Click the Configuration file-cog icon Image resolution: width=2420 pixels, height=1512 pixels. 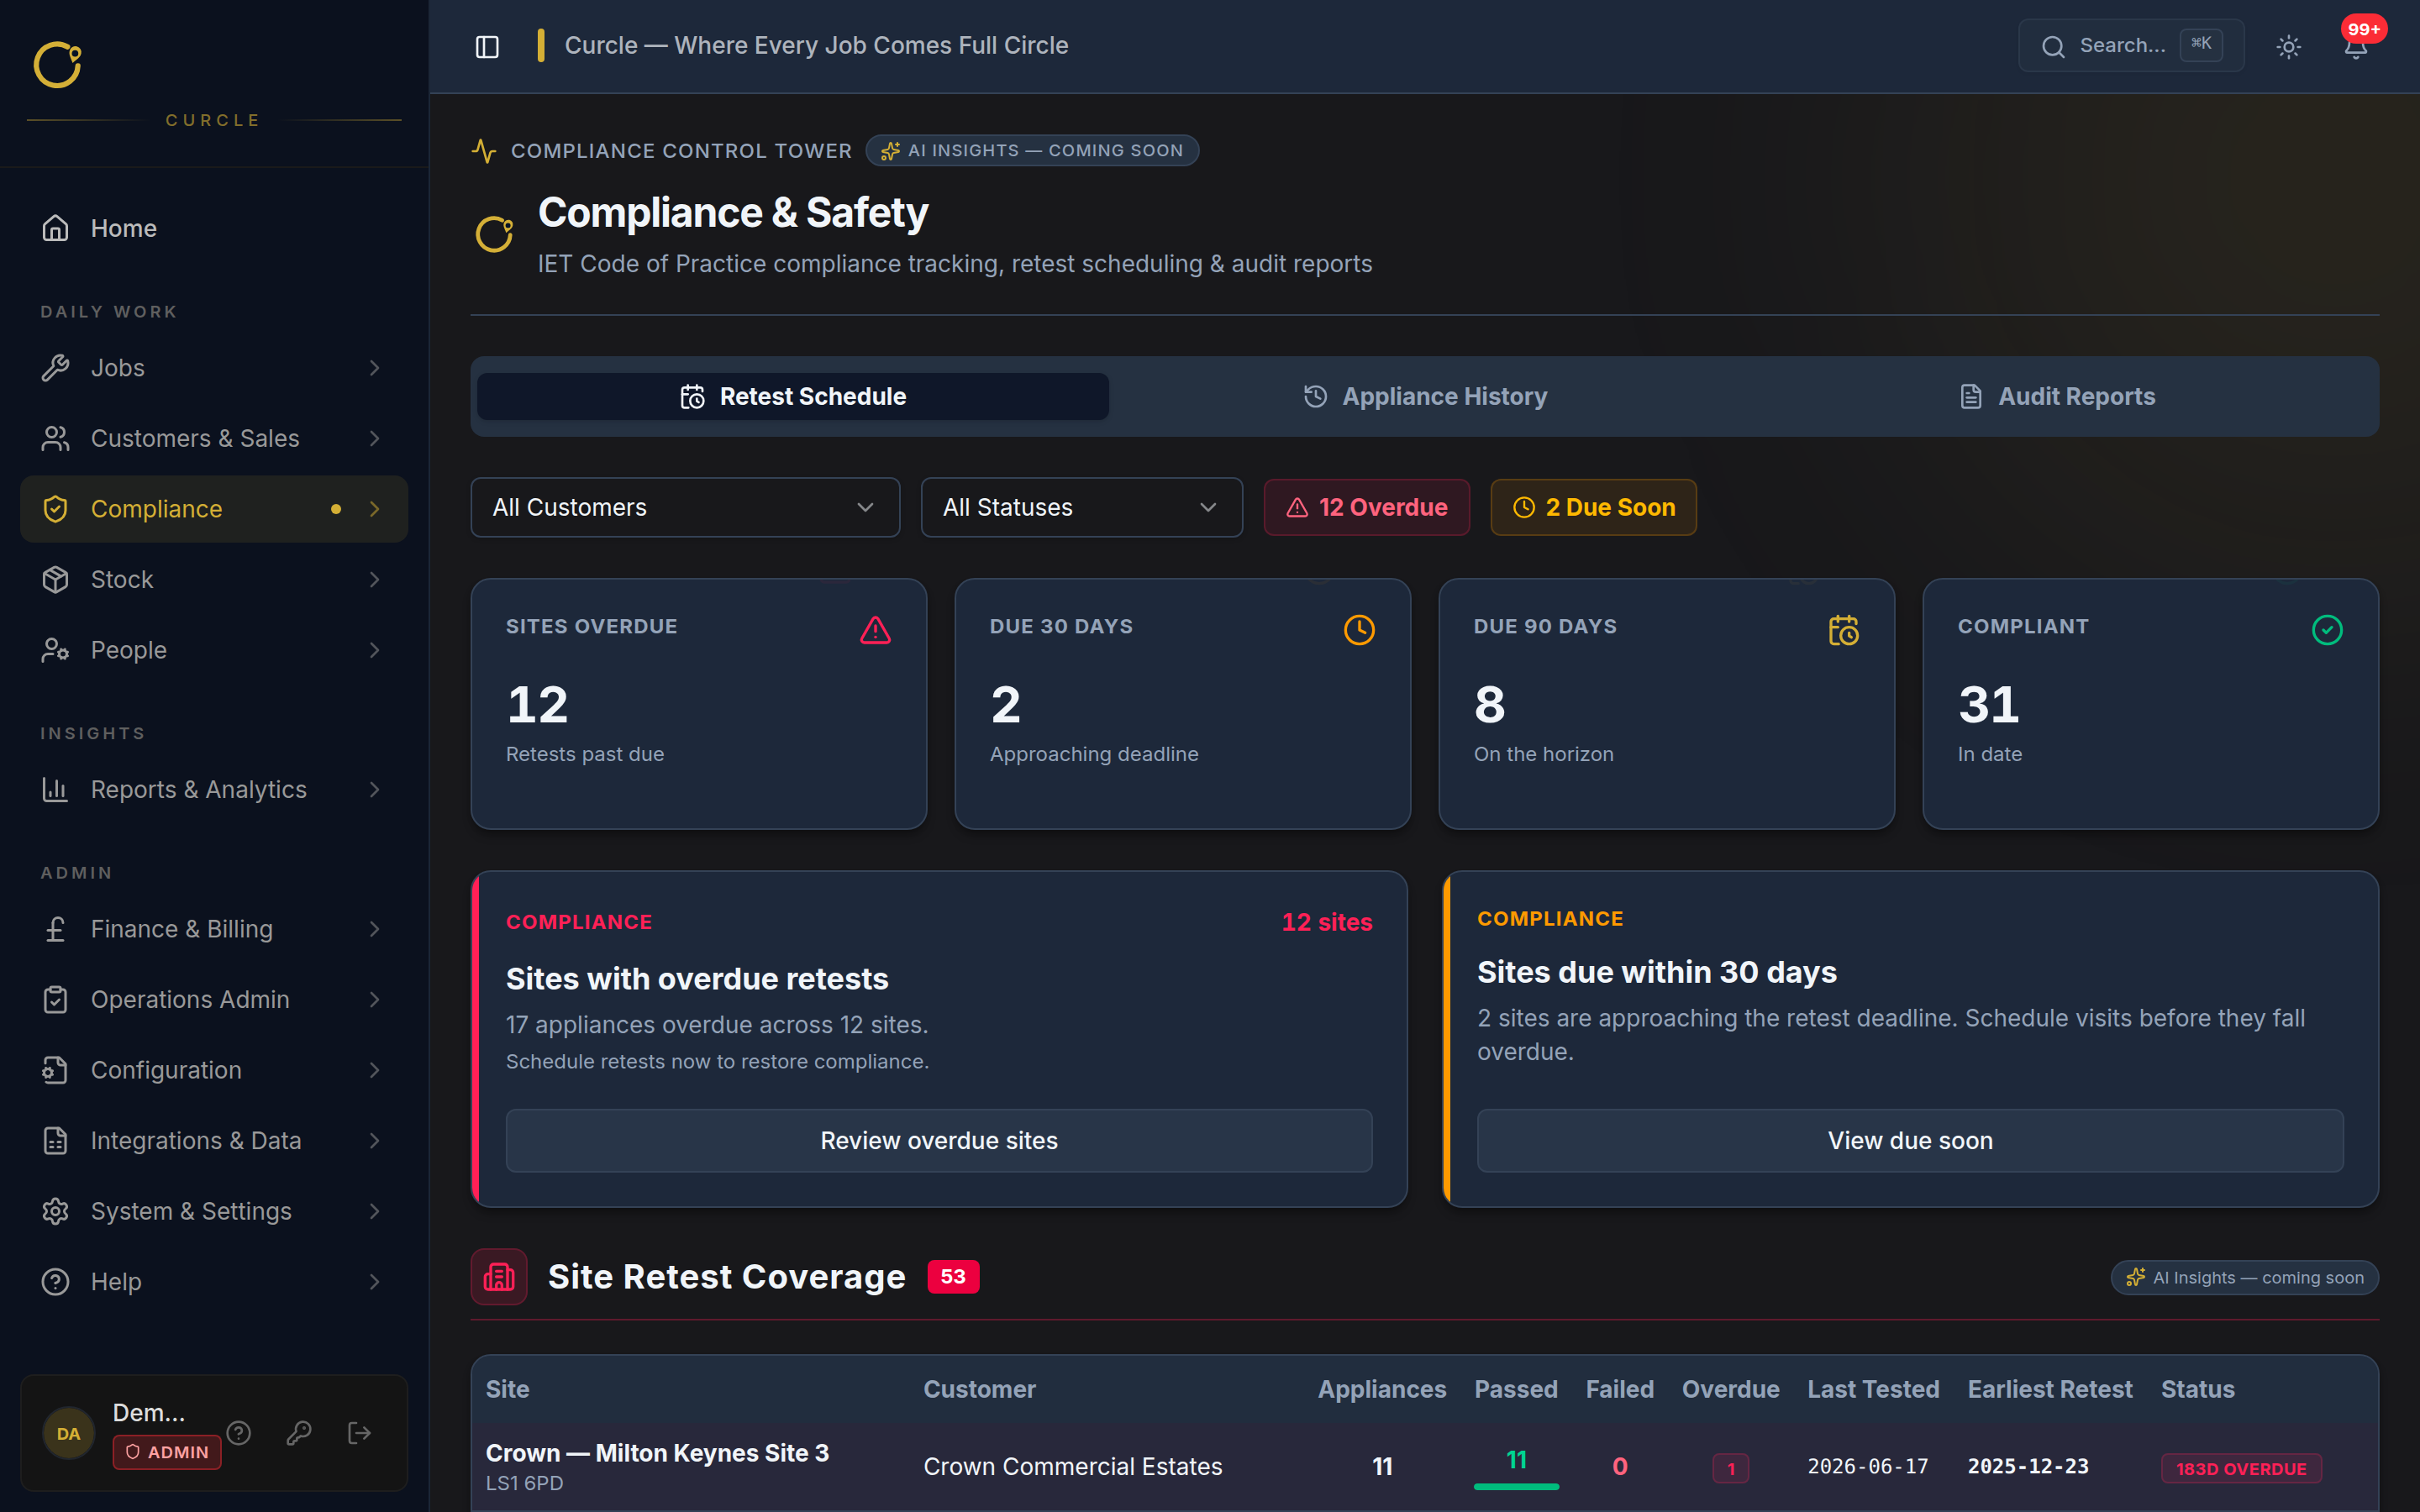click(x=55, y=1070)
